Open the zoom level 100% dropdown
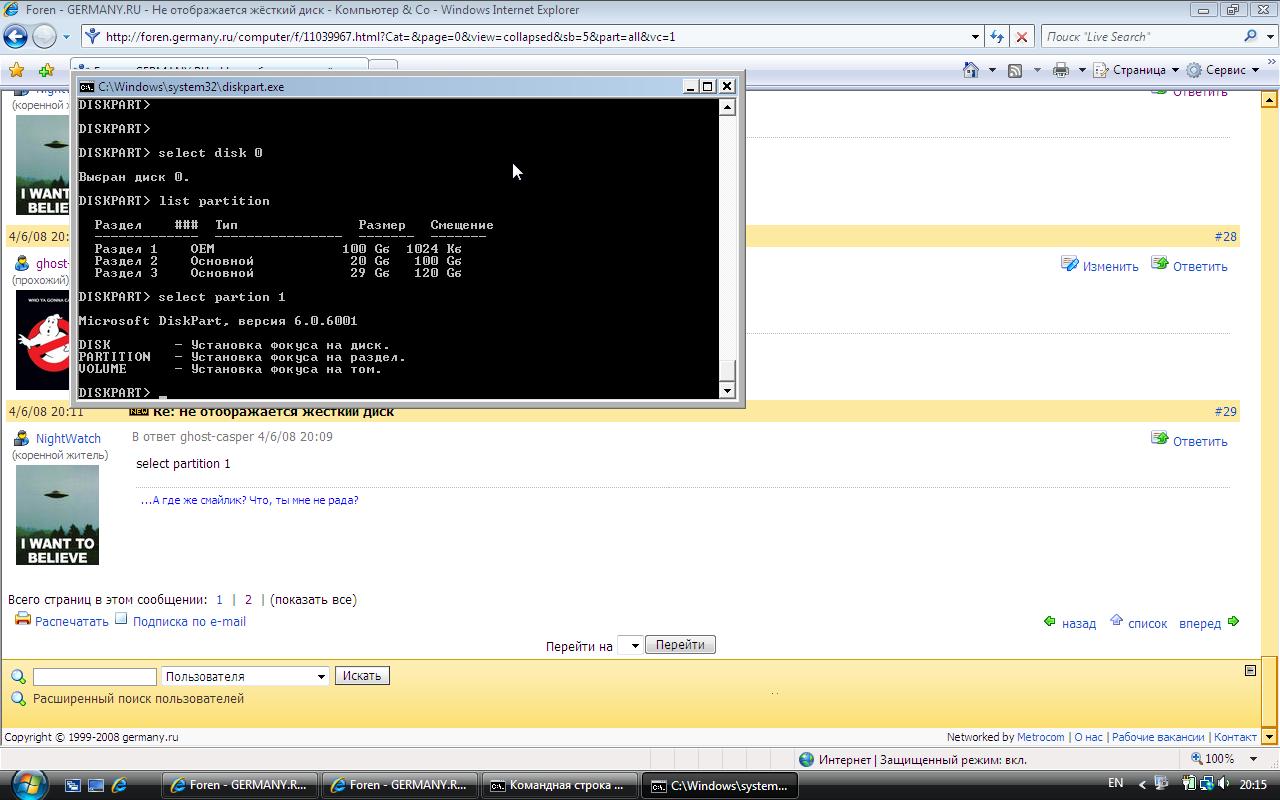 1255,759
